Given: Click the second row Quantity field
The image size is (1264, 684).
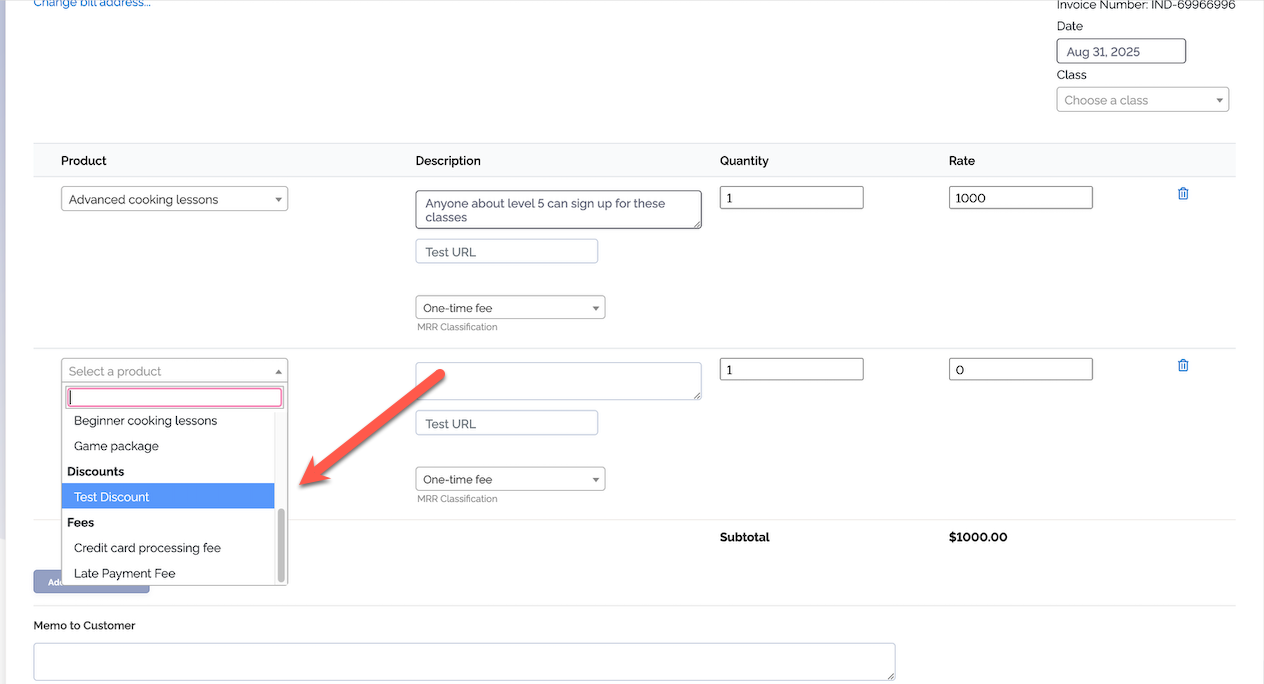Looking at the screenshot, I should pos(790,370).
